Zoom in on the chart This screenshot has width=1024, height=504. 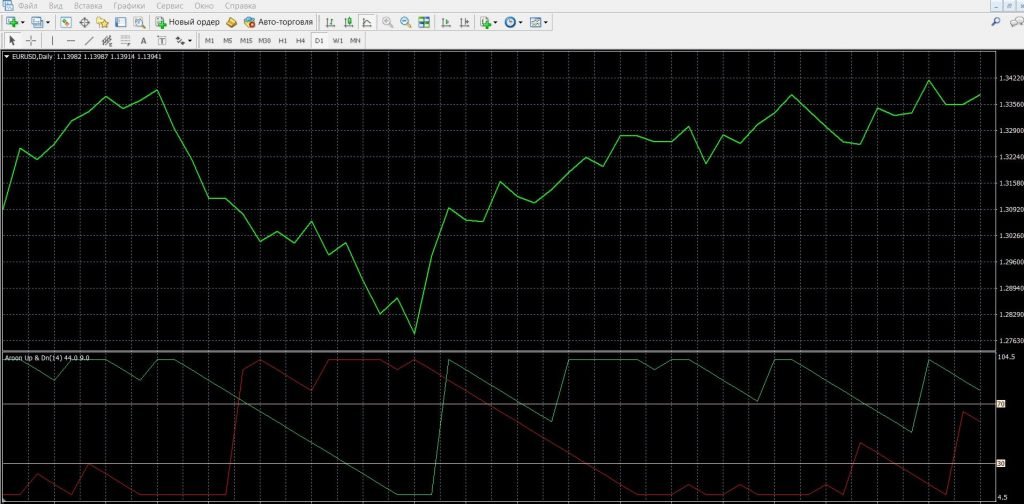pos(387,21)
